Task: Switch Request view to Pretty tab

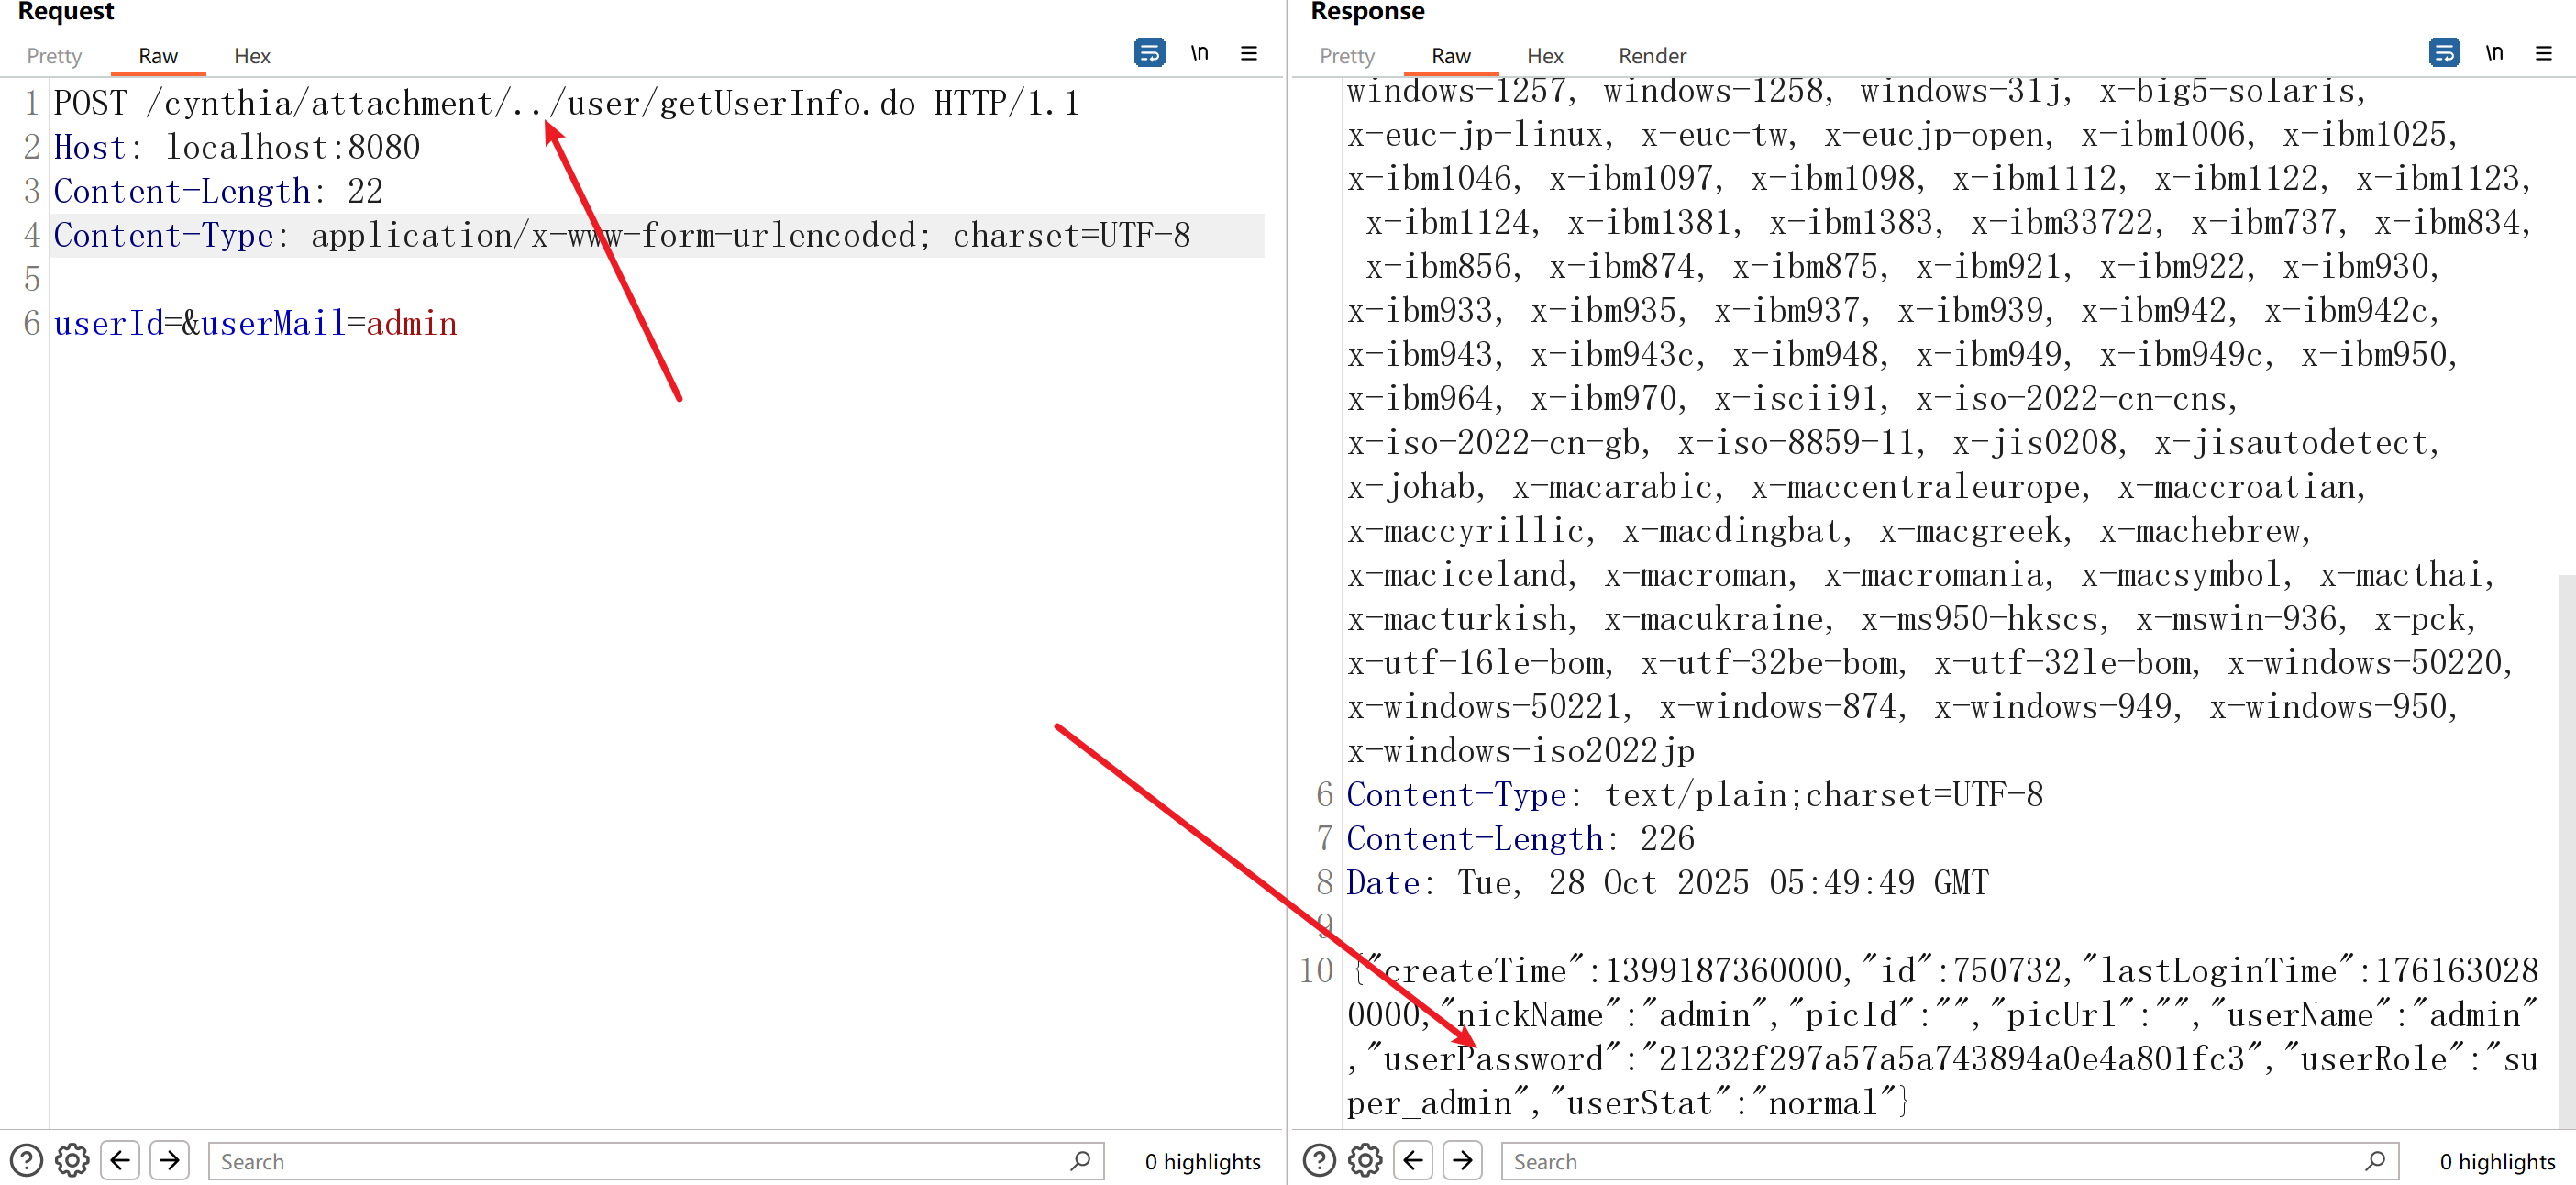Action: click(x=54, y=56)
